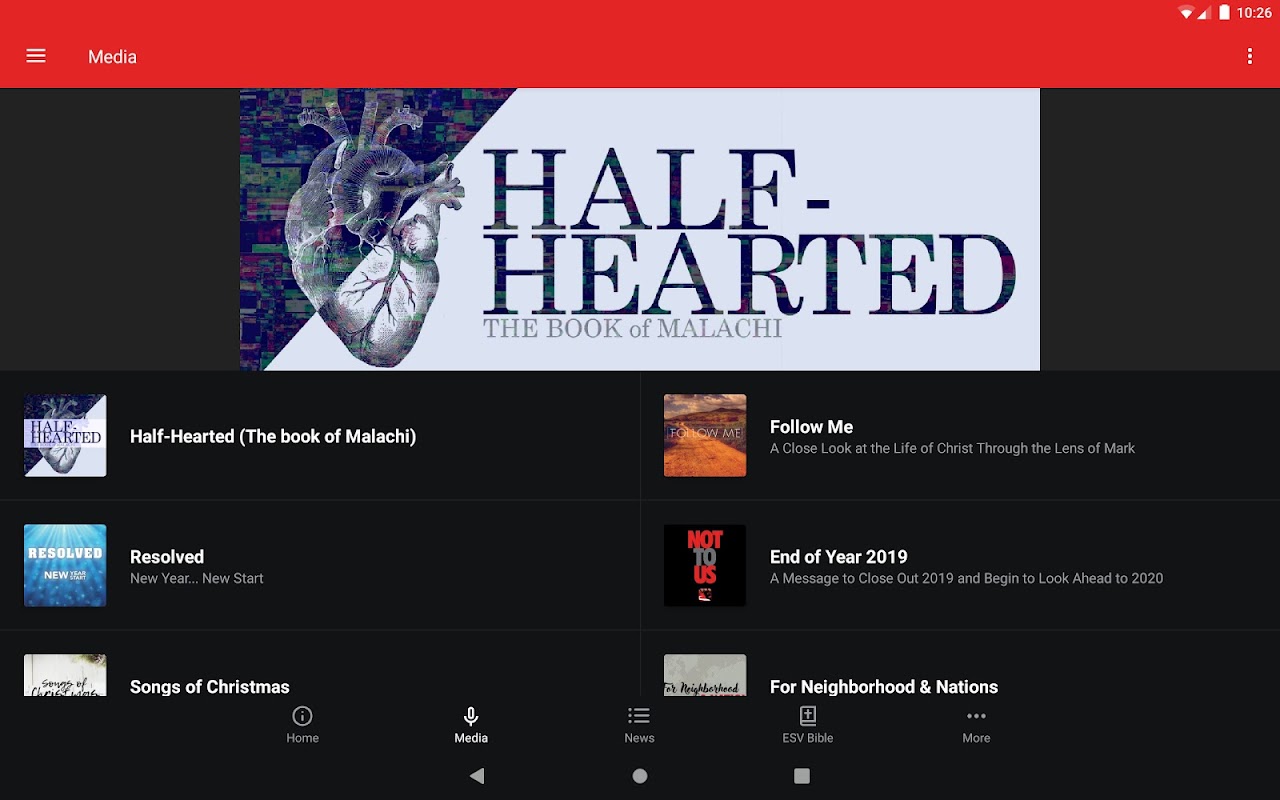Tap the Android recent apps square

point(802,776)
